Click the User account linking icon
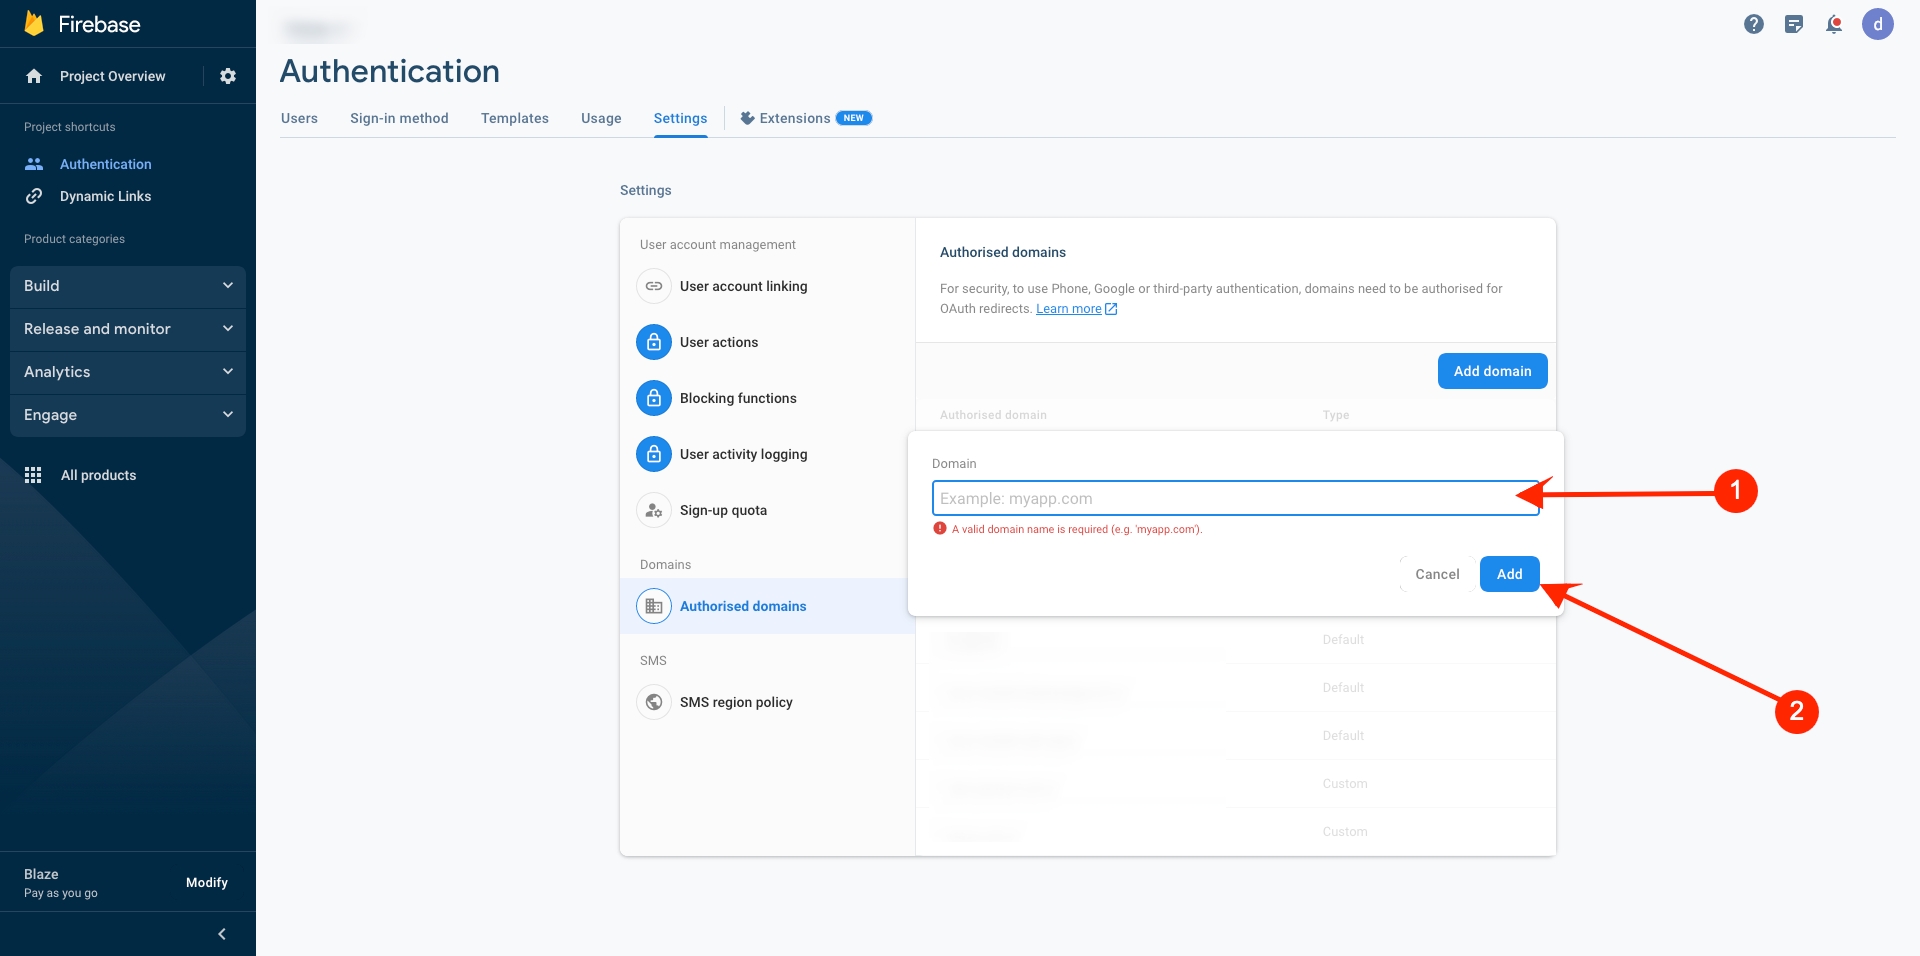The height and width of the screenshot is (956, 1920). coord(654,286)
